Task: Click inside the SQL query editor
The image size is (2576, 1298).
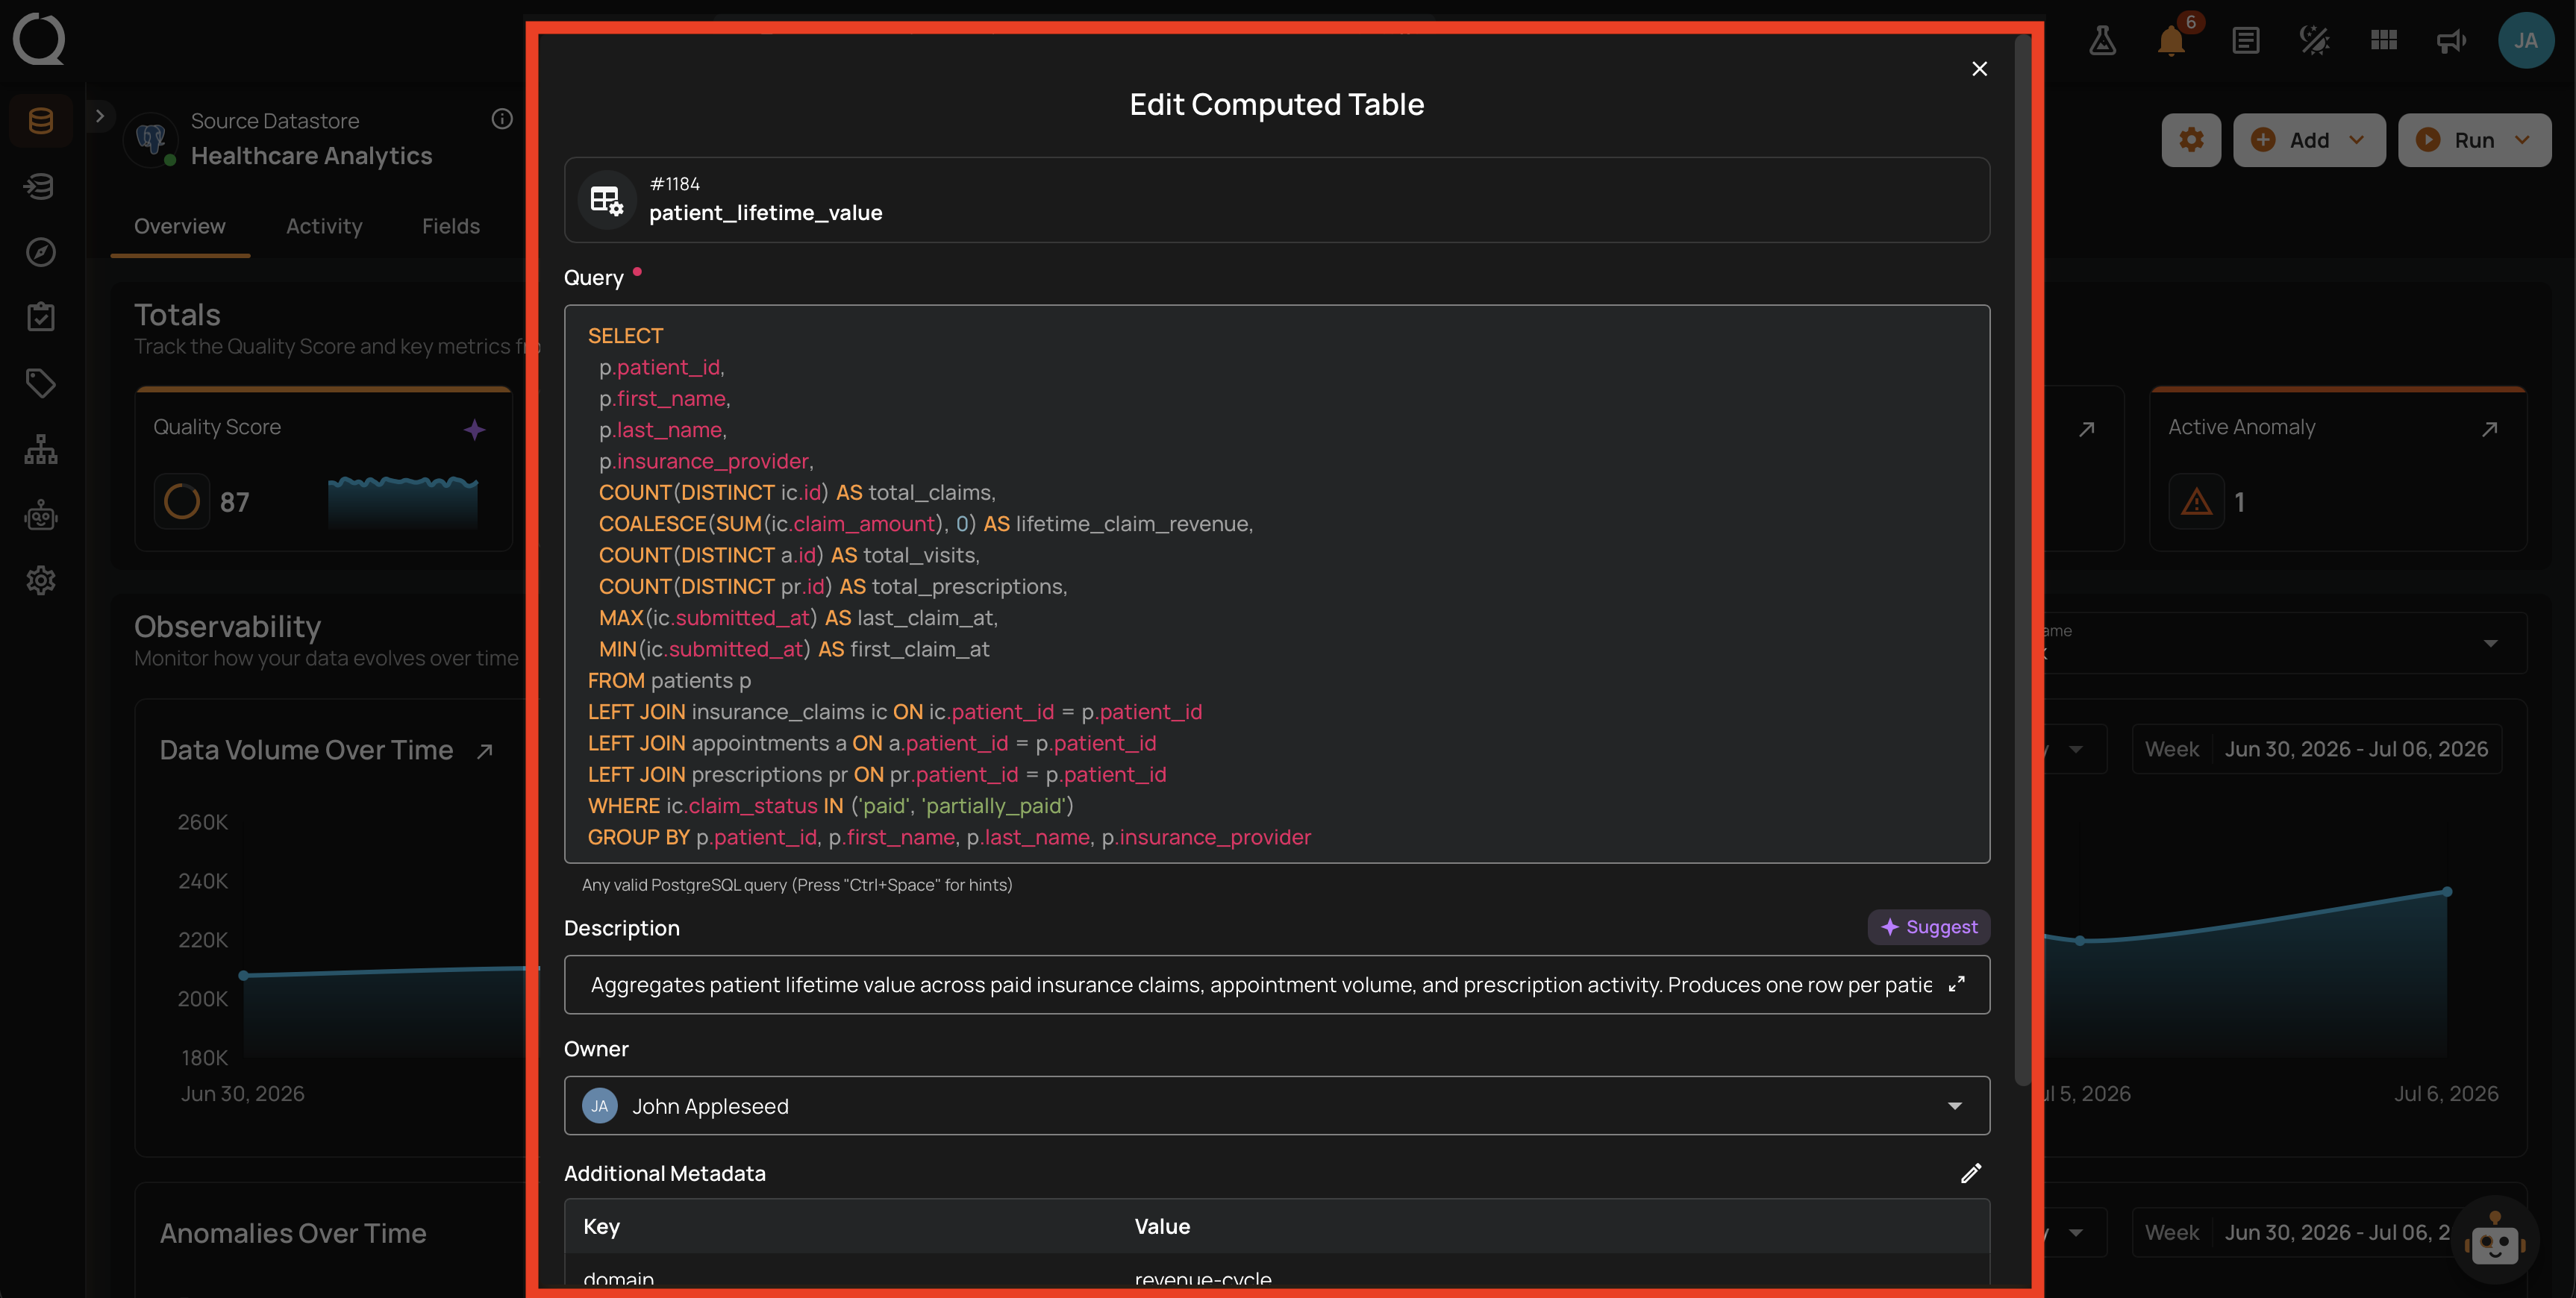Action: pyautogui.click(x=1276, y=584)
